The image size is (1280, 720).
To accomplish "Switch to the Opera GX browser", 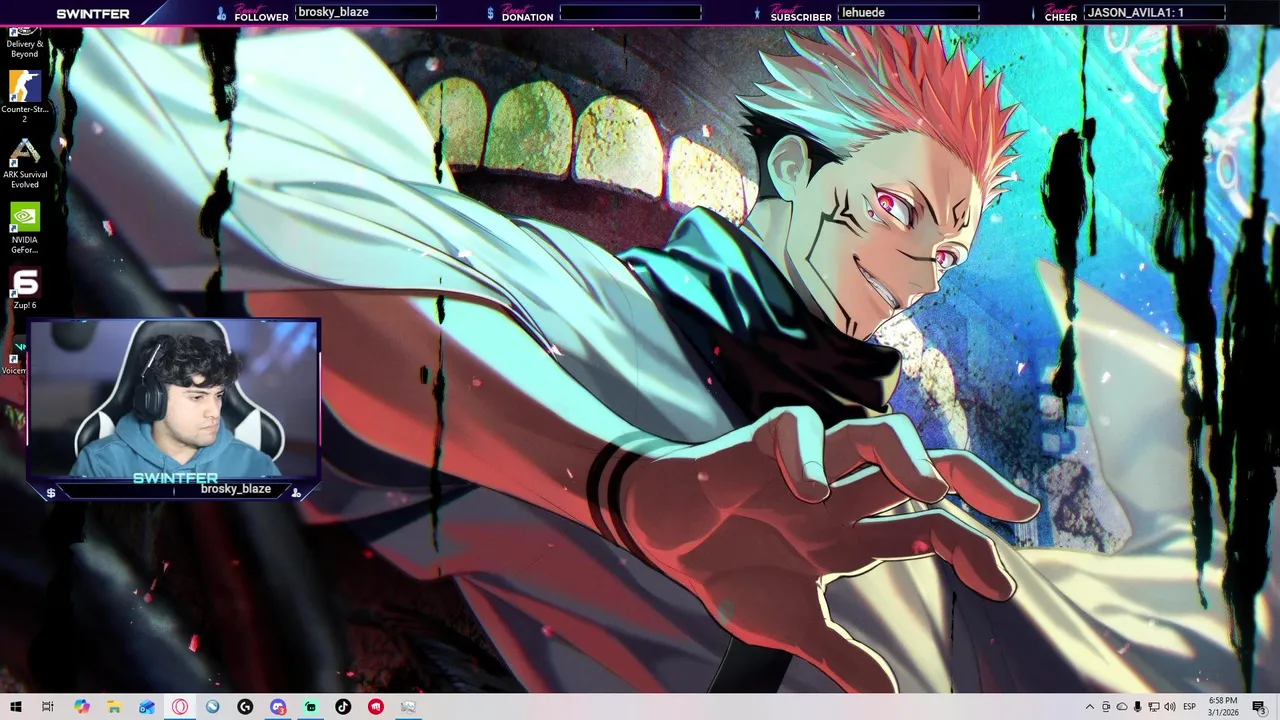I will click(x=180, y=707).
